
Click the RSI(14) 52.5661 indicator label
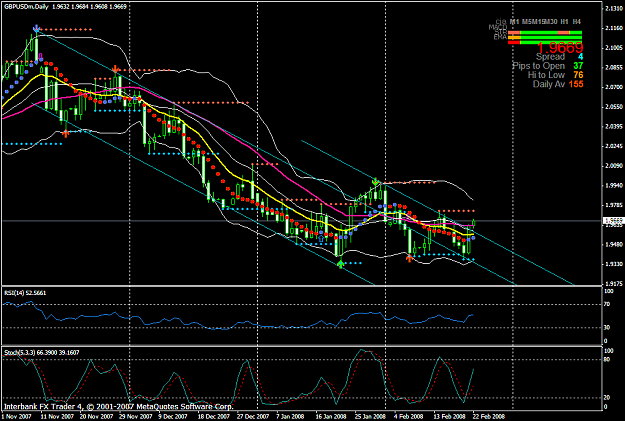(x=25, y=293)
